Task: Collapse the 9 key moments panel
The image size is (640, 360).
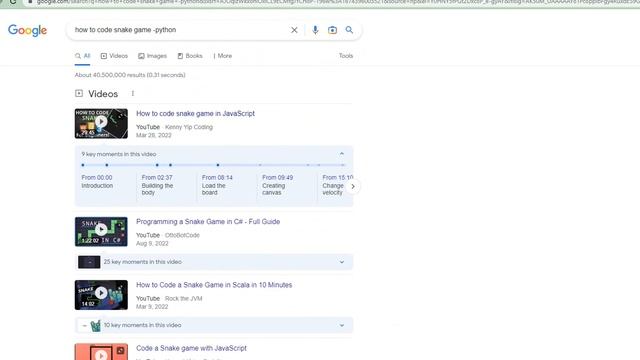Action: pos(342,154)
